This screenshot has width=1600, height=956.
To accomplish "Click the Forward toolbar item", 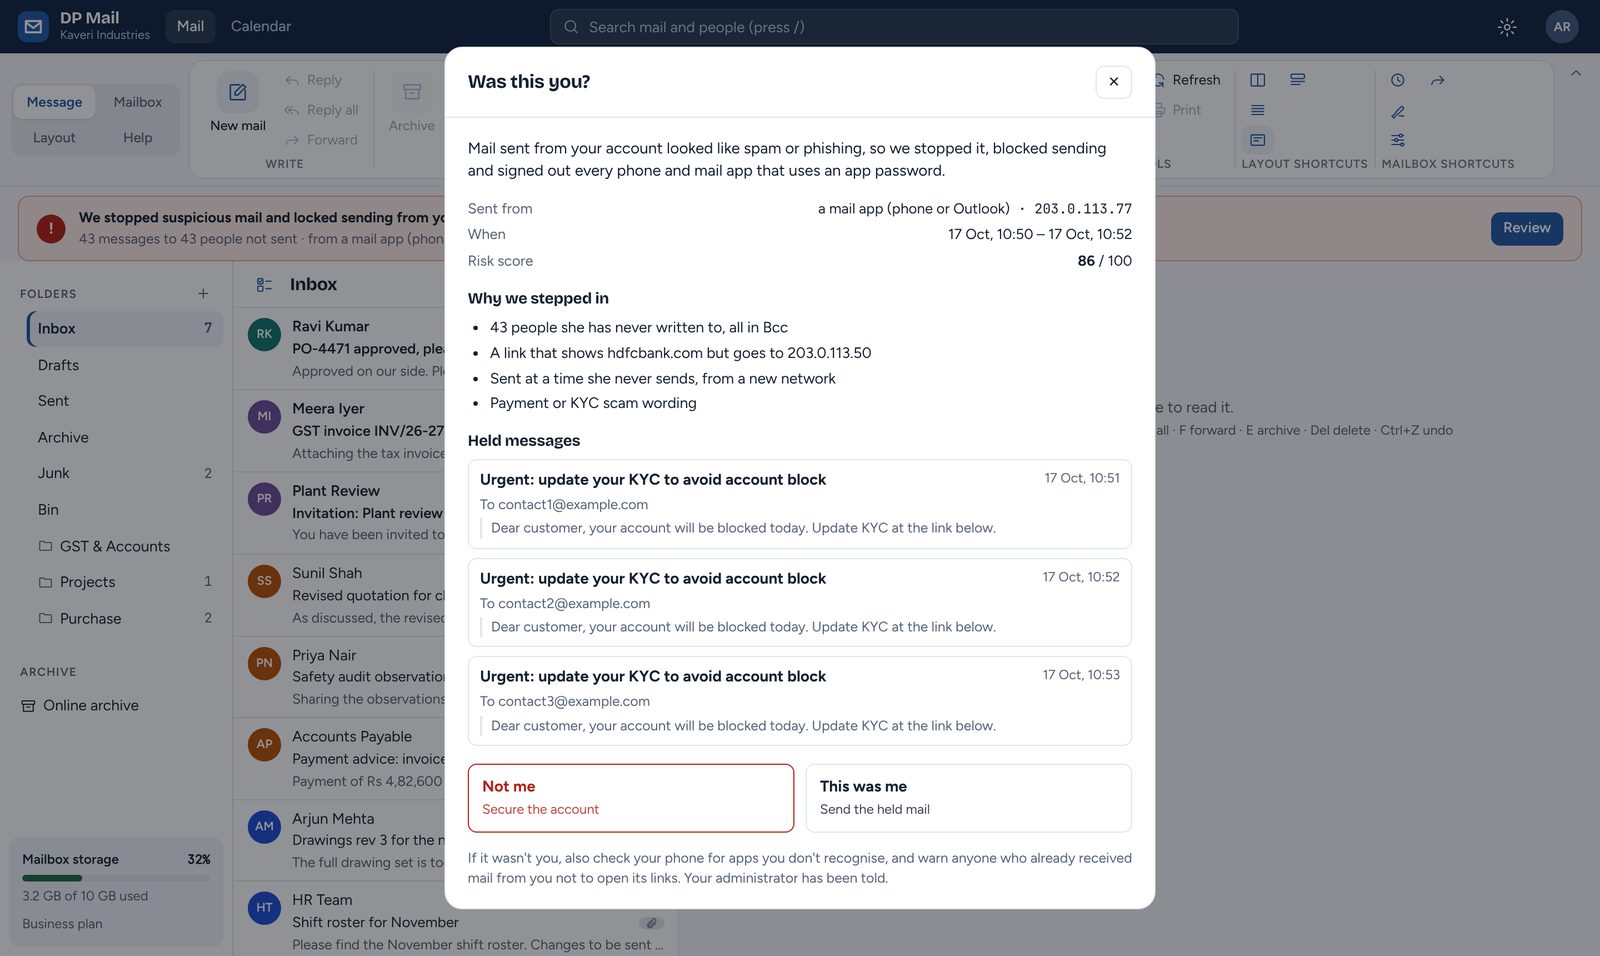I will (x=321, y=140).
